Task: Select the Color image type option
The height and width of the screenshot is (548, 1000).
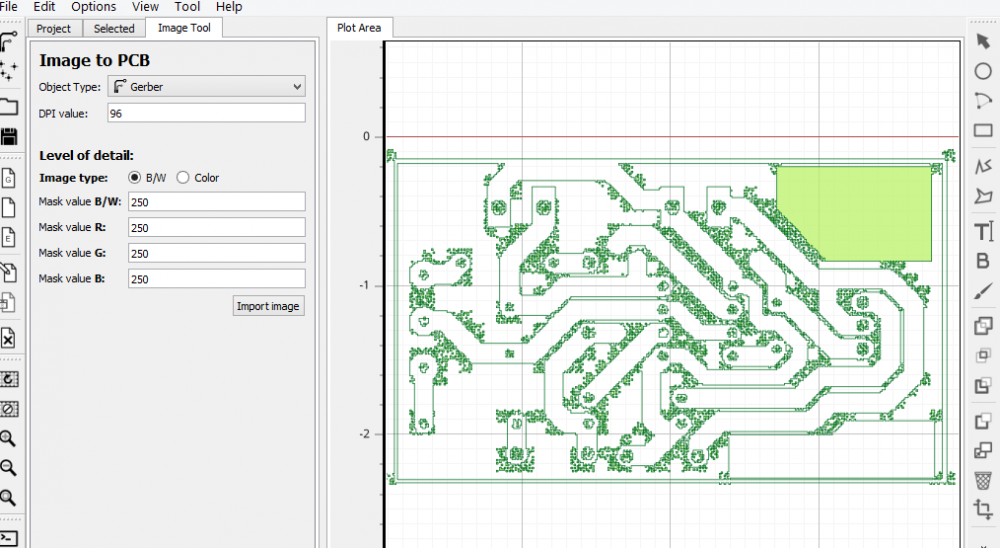Action: pos(183,178)
